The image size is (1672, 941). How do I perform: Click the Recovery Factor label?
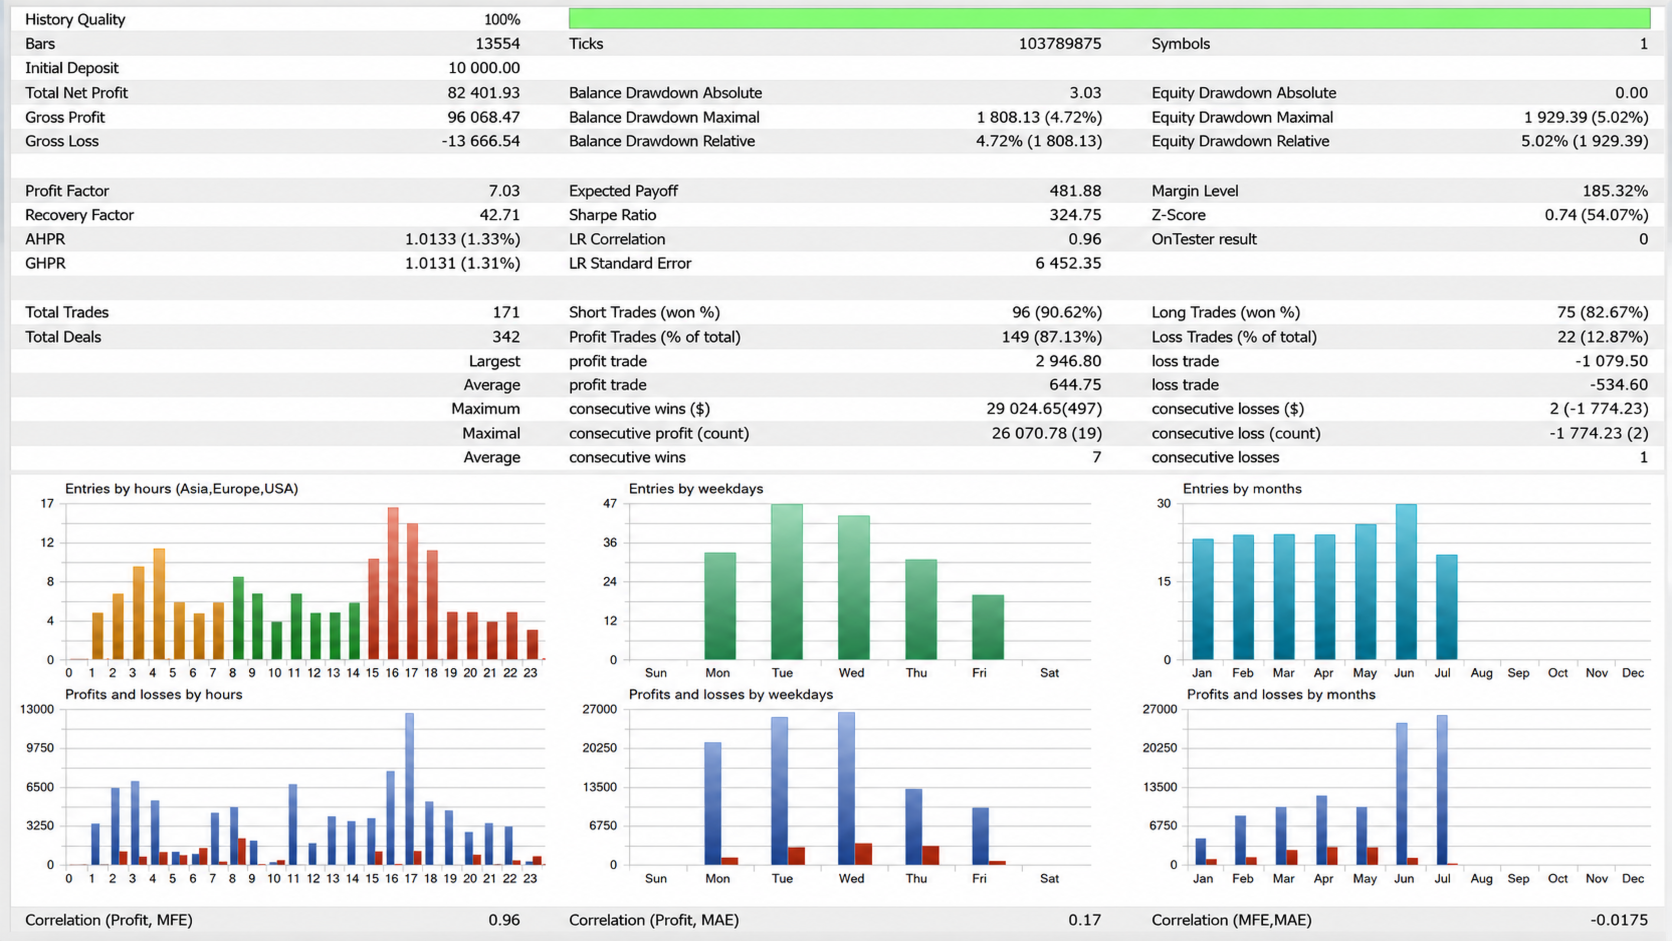79,215
